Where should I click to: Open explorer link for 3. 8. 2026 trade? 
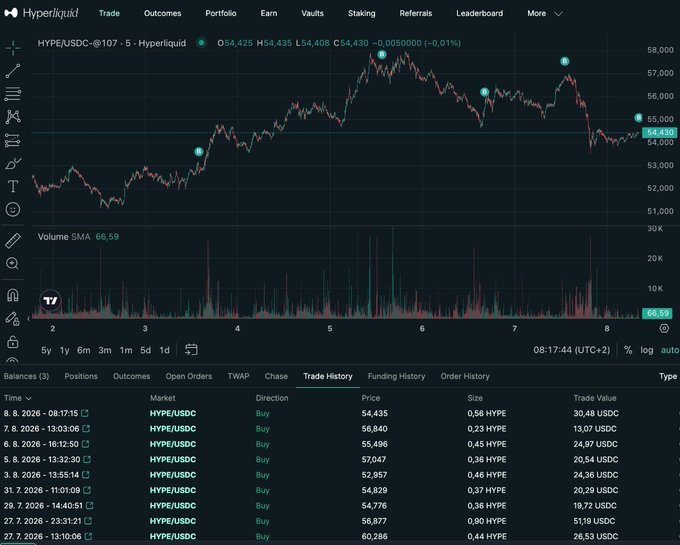pyautogui.click(x=86, y=475)
